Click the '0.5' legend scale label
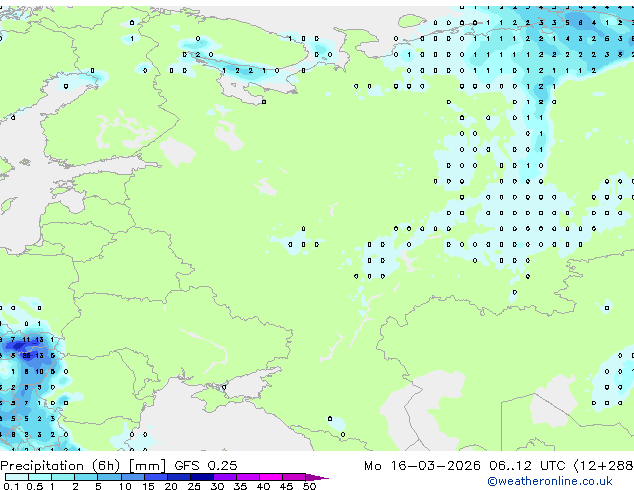The height and width of the screenshot is (490, 634). point(34,486)
